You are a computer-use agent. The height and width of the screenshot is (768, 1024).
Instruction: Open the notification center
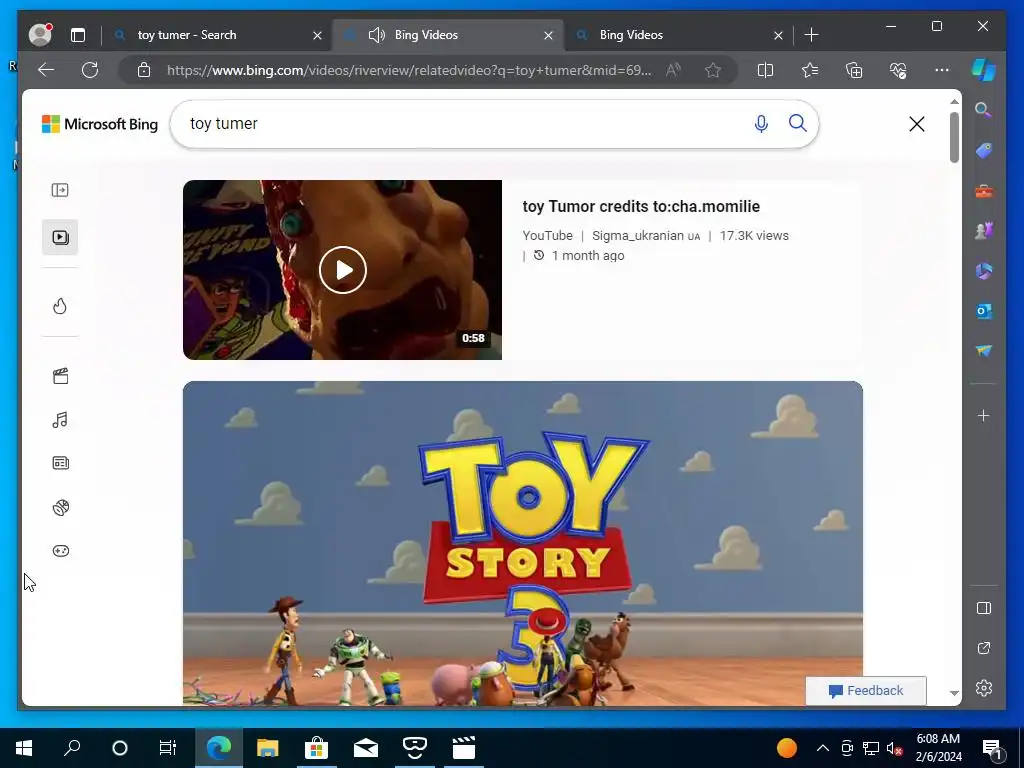point(992,748)
